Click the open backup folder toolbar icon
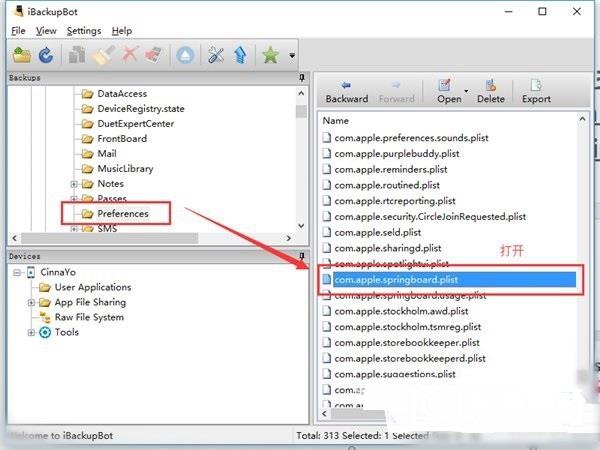This screenshot has width=600, height=450. point(20,56)
